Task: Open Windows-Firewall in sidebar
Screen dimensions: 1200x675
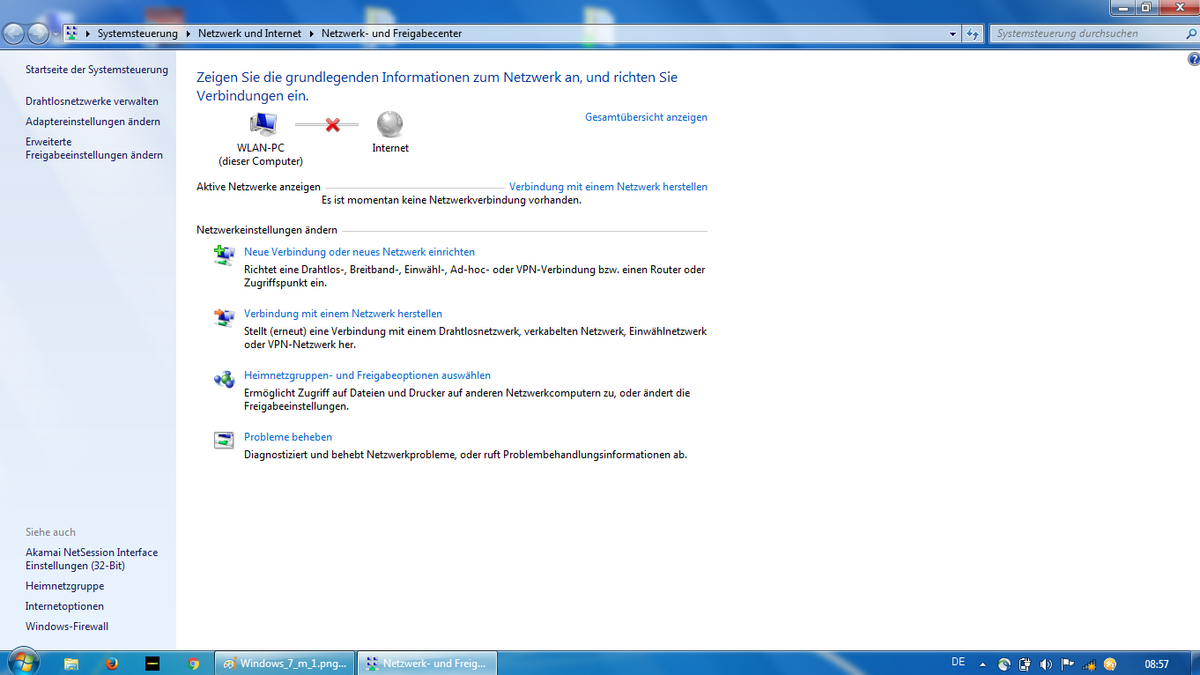Action: (x=66, y=626)
